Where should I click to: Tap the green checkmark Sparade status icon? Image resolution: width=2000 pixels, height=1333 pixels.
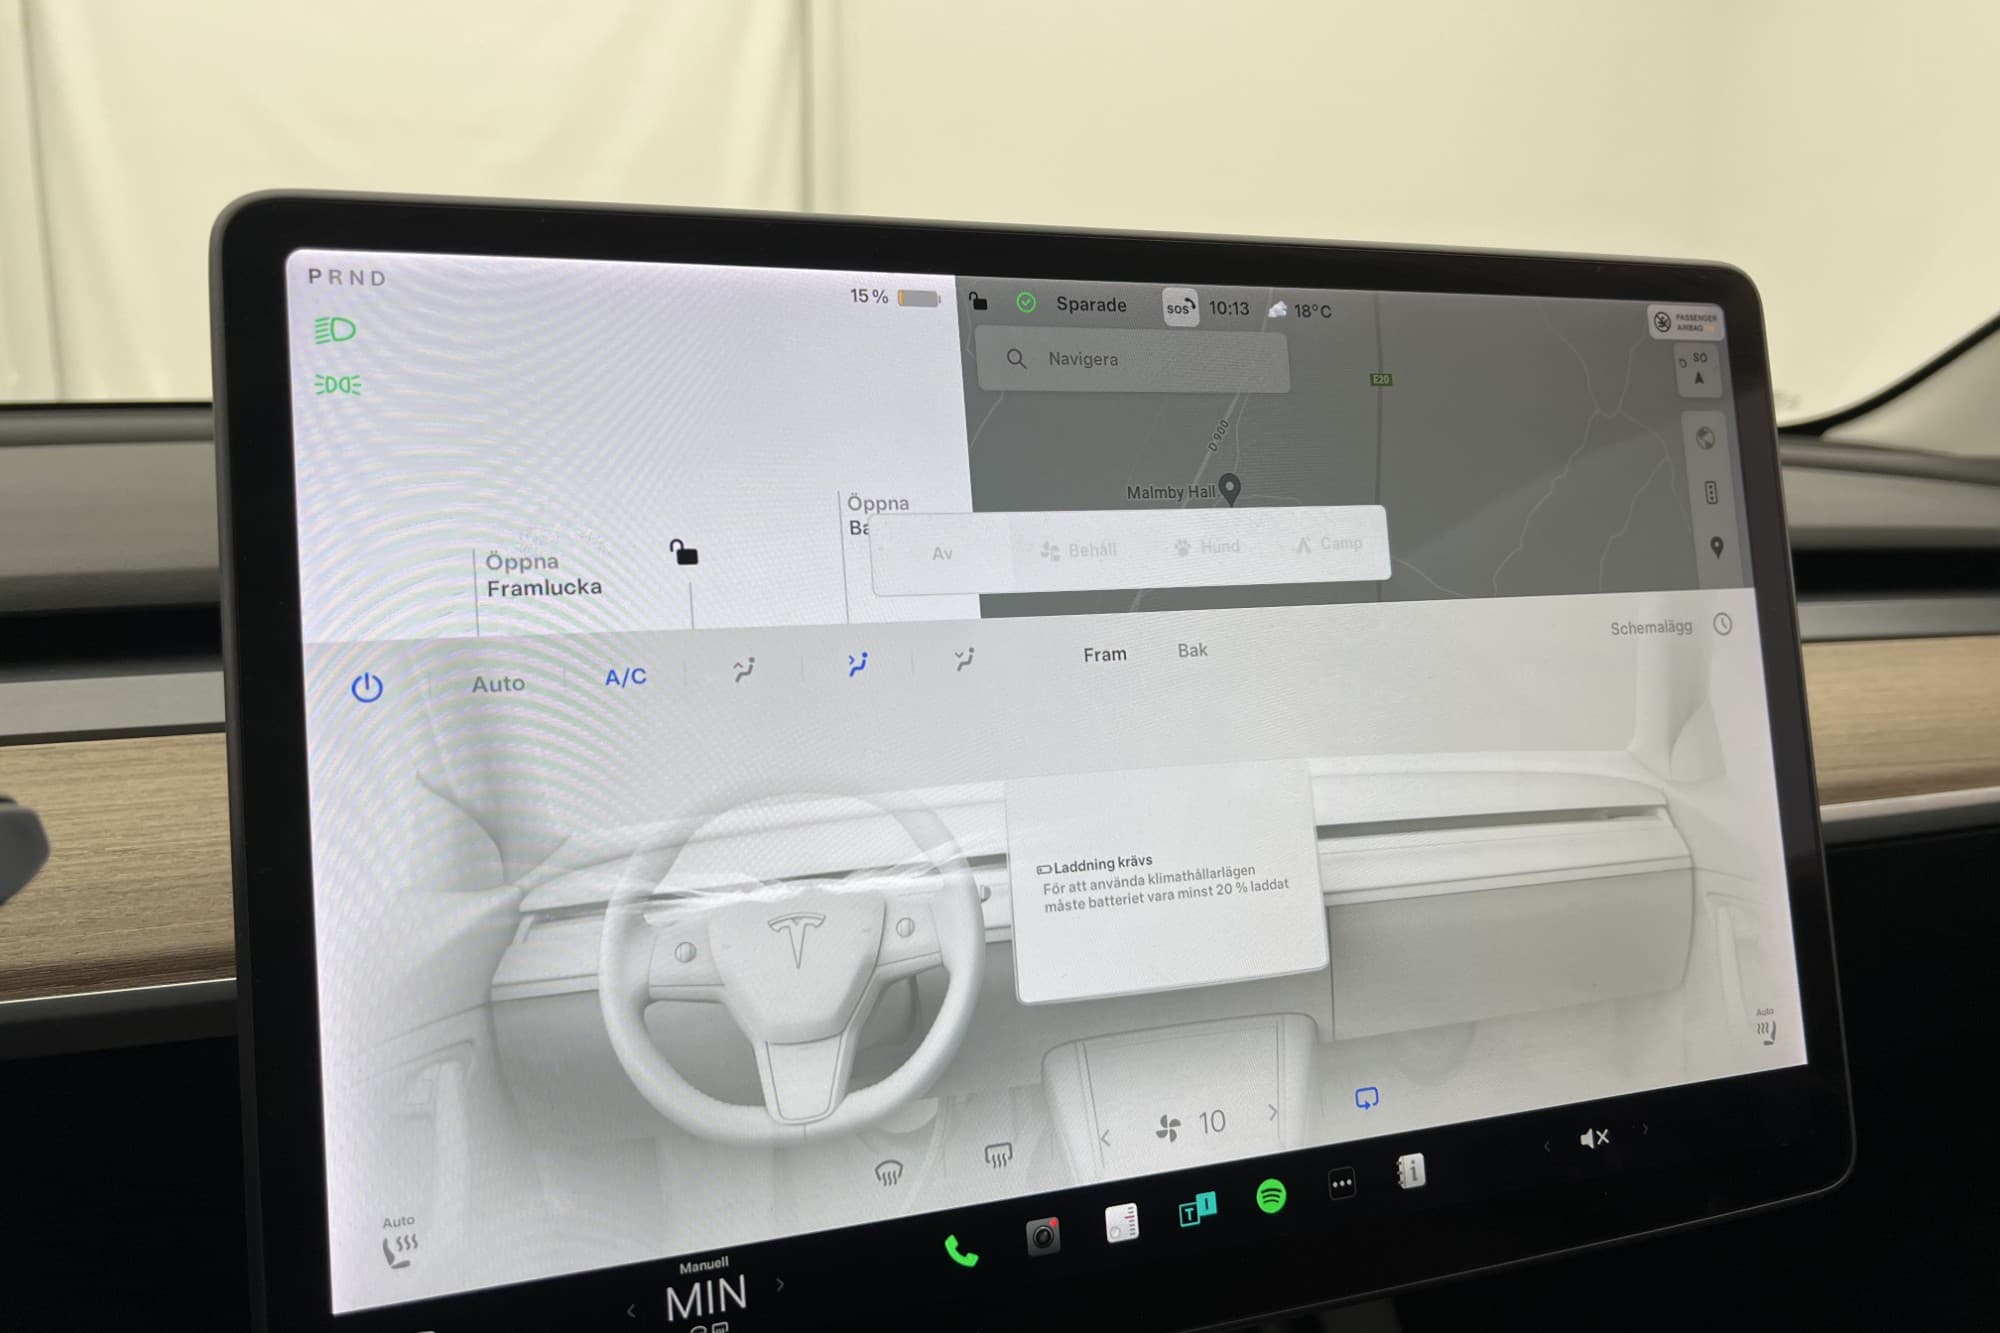pos(1026,302)
